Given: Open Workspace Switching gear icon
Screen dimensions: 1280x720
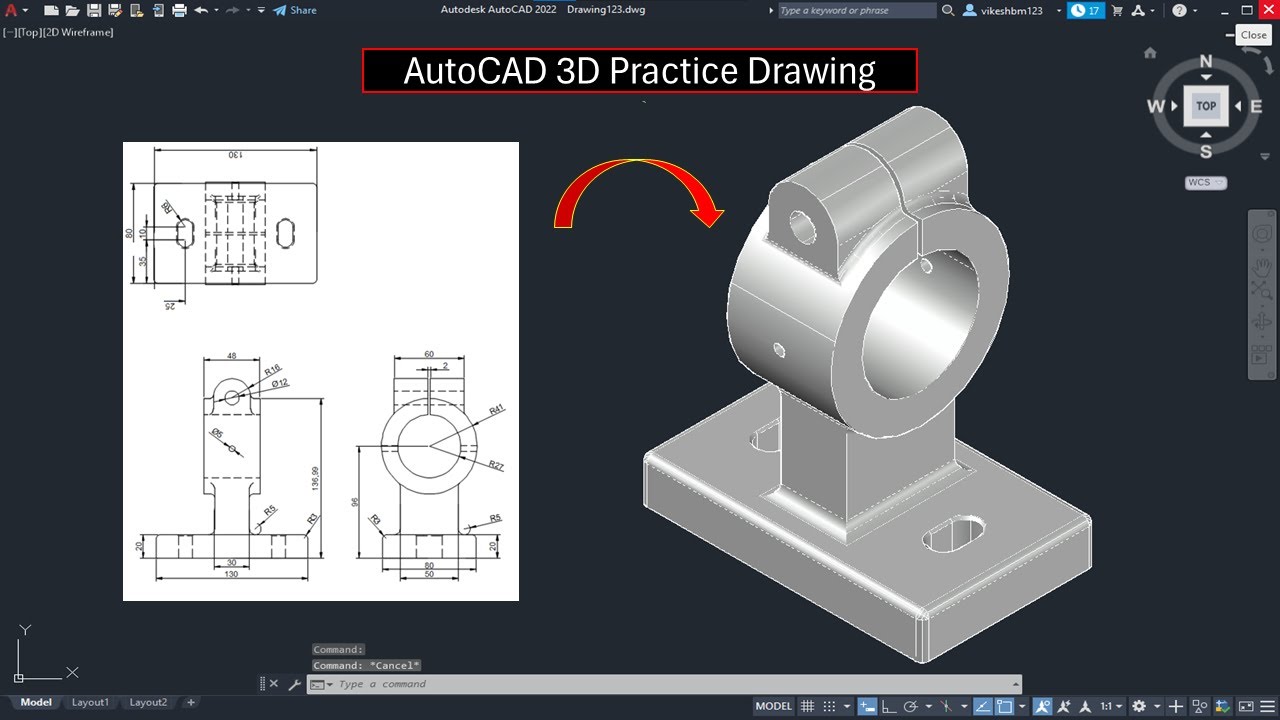Looking at the screenshot, I should (1139, 706).
